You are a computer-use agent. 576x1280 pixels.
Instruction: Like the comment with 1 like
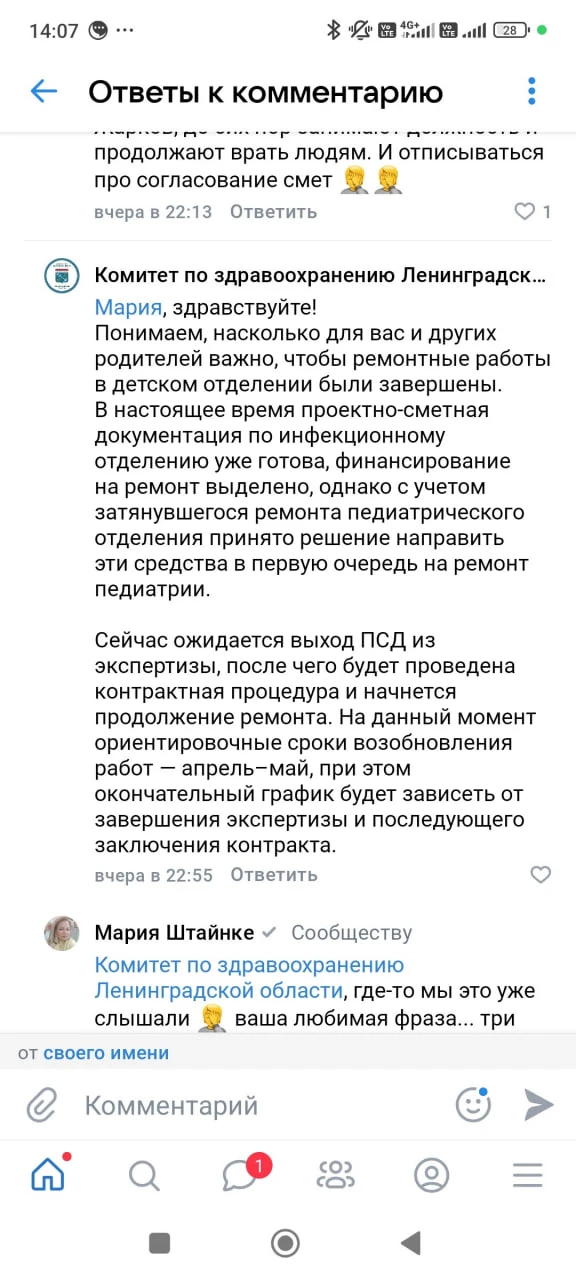click(x=524, y=211)
